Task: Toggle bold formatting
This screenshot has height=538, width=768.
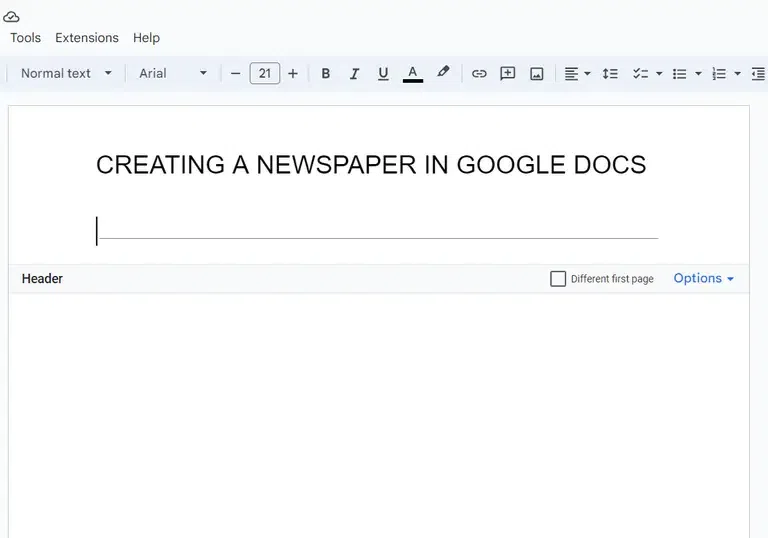Action: [325, 73]
